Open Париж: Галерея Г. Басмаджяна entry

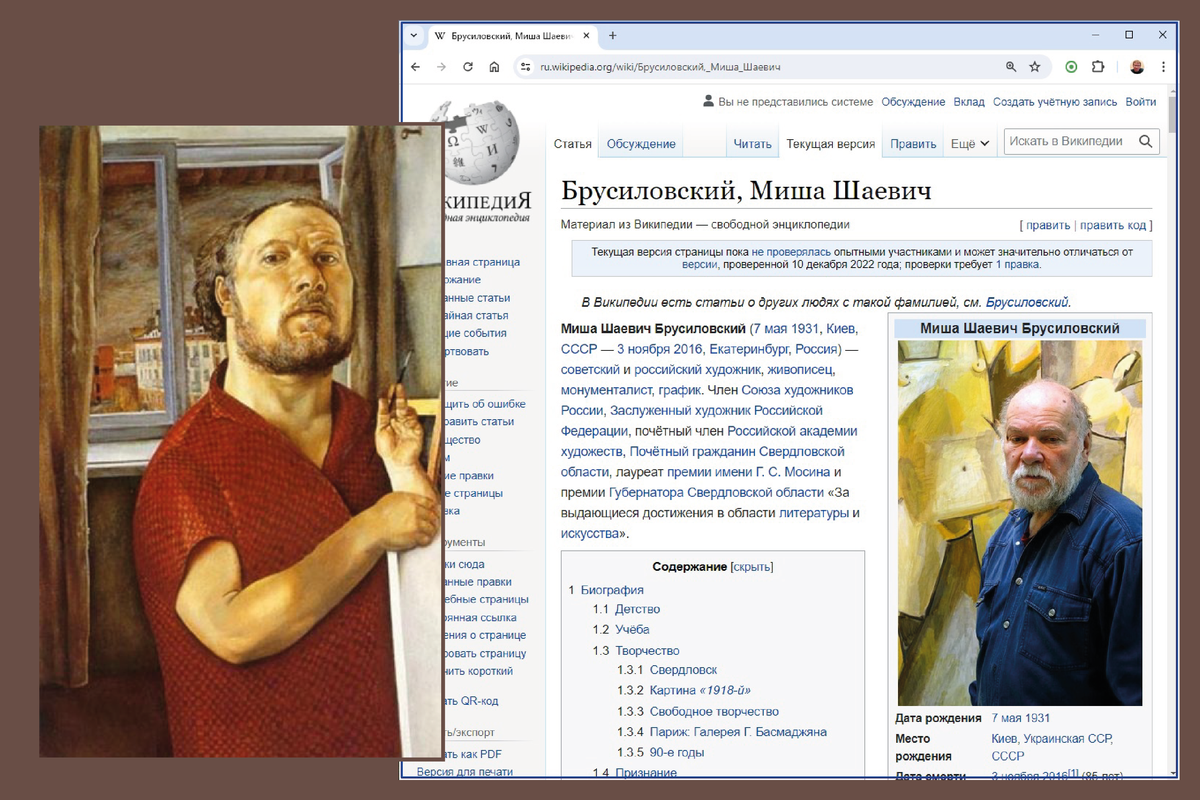pos(738,731)
